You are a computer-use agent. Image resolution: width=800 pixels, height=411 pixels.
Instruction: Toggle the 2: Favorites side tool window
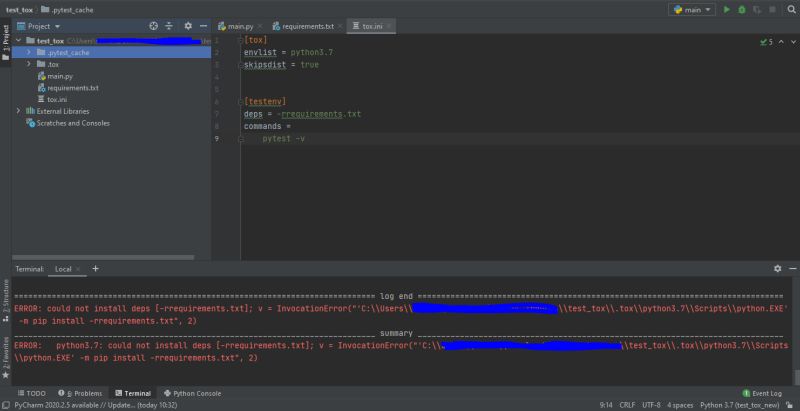6,357
